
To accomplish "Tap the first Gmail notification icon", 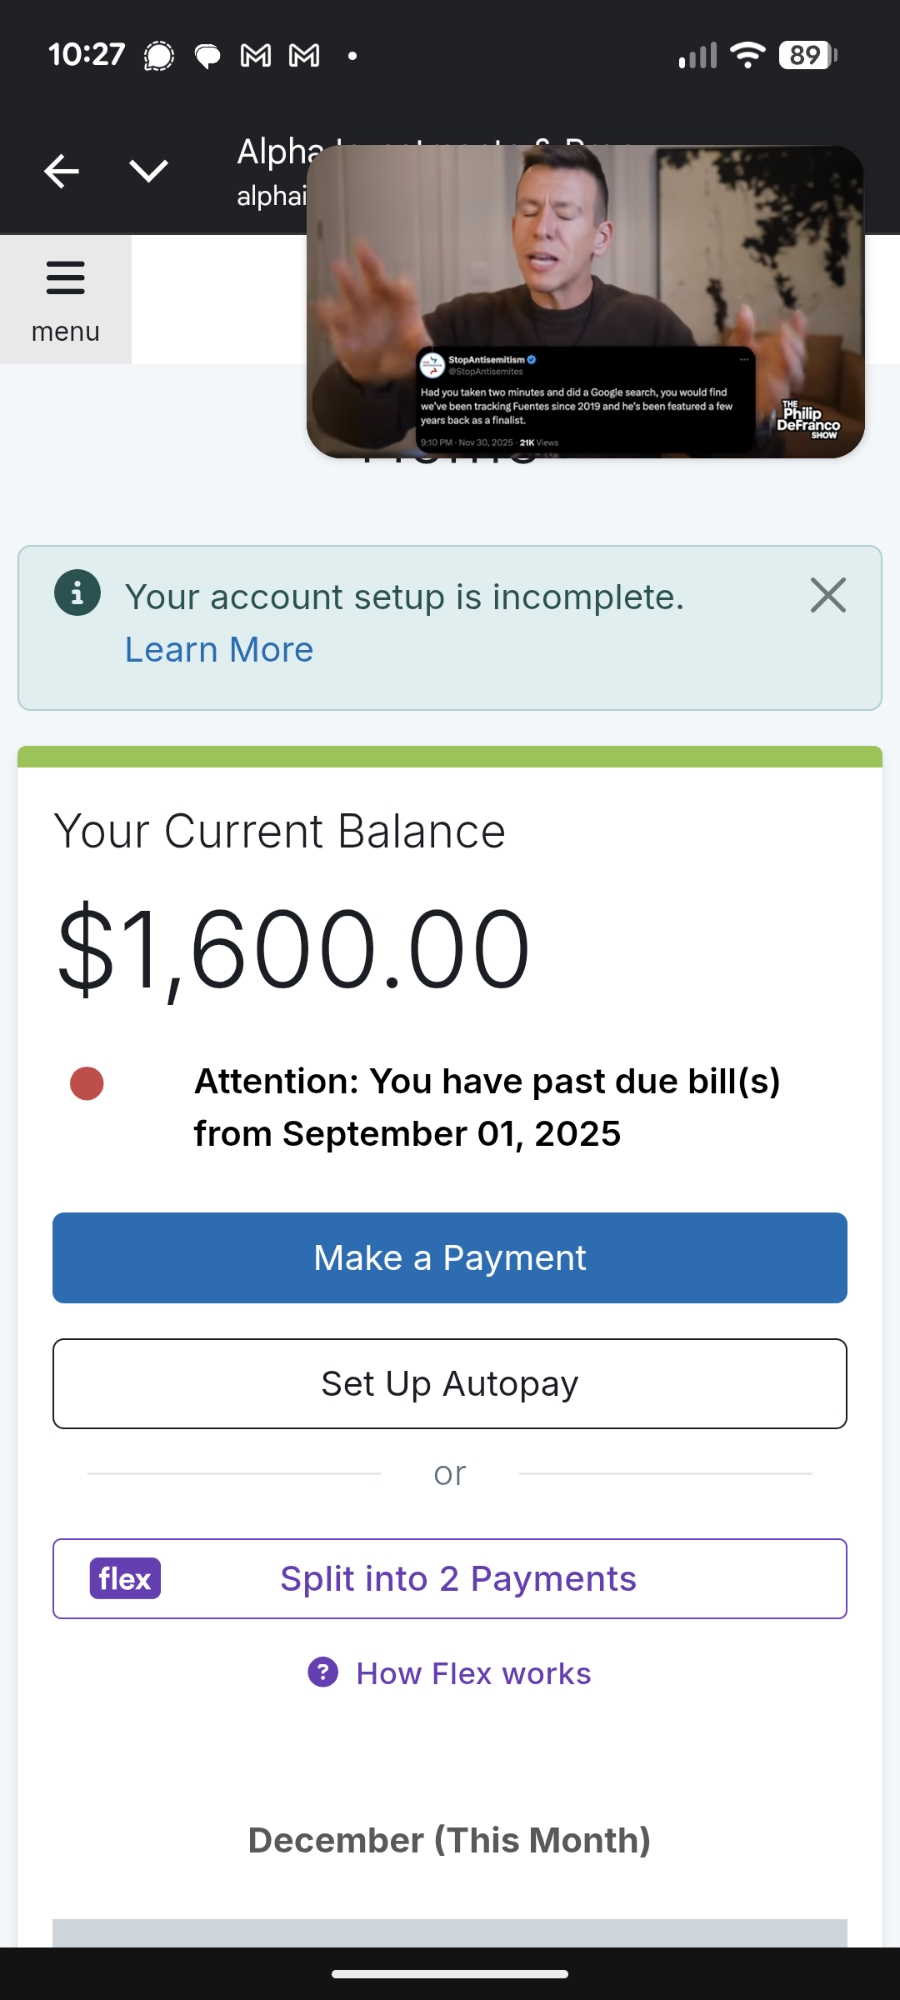I will tap(256, 56).
